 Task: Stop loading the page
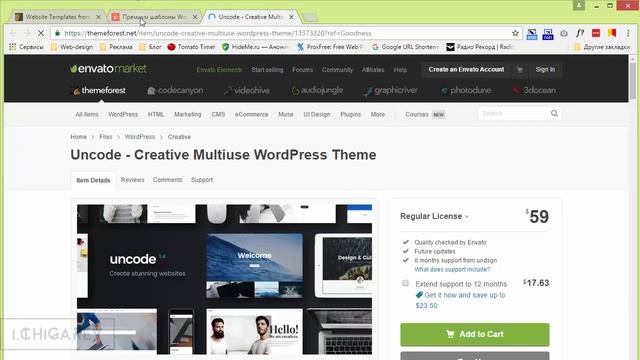coord(41,33)
